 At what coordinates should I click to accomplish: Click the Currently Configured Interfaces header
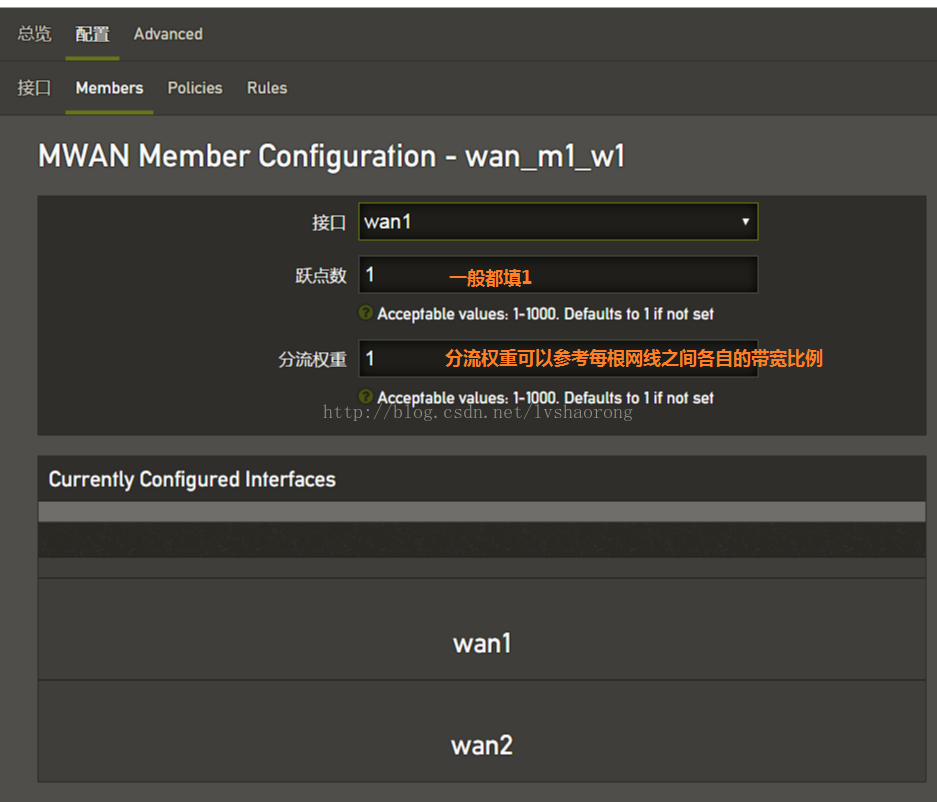192,479
